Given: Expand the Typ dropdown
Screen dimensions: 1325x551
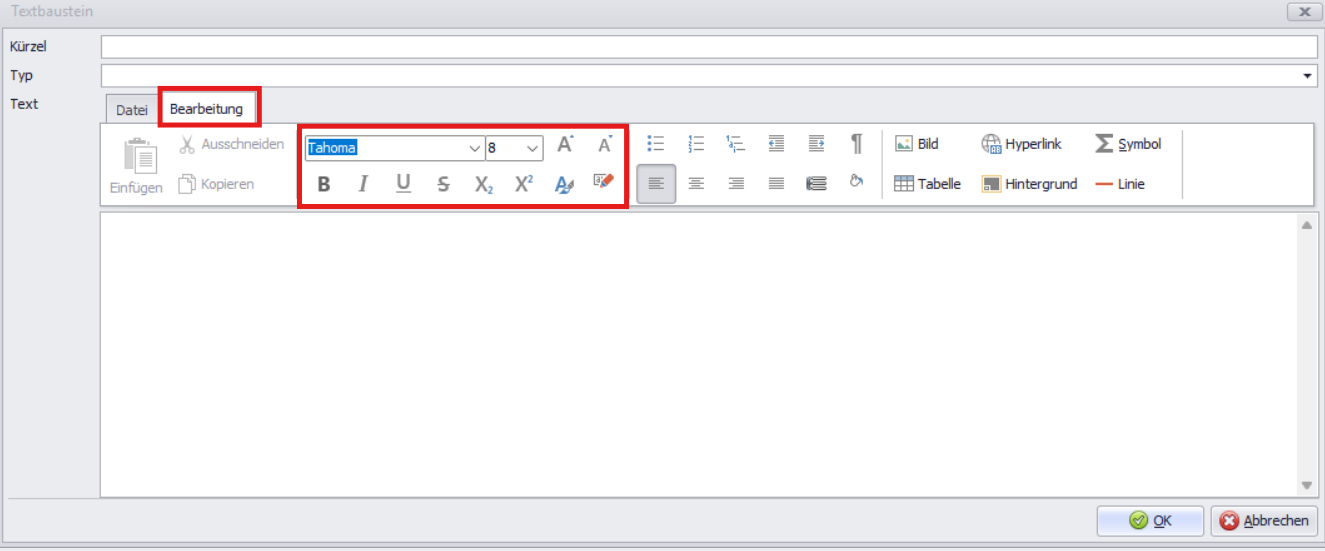Looking at the screenshot, I should click(1308, 76).
